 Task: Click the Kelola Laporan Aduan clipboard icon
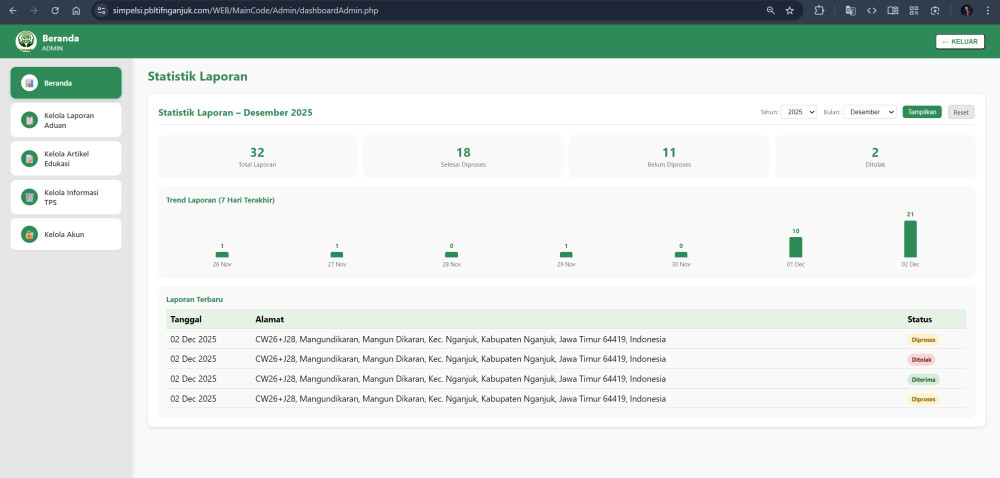[30, 120]
